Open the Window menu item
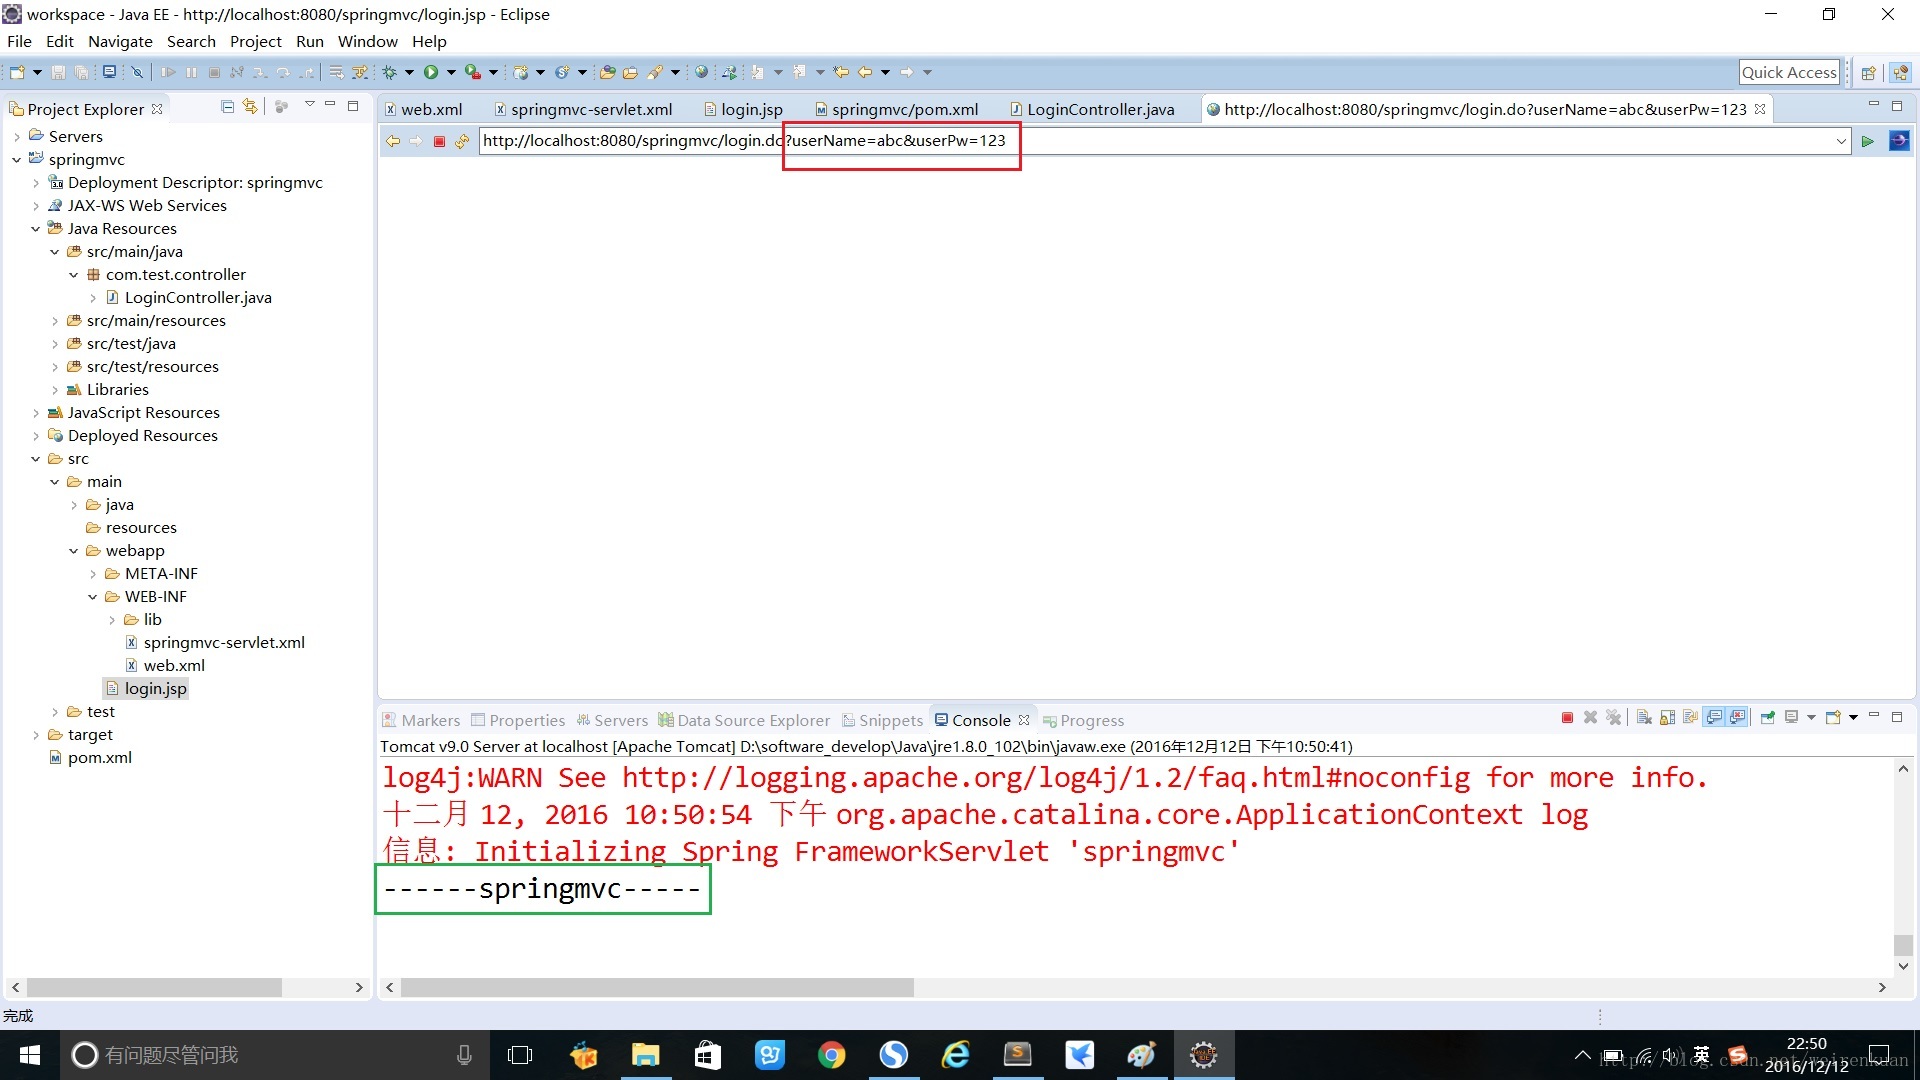This screenshot has width=1920, height=1080. [x=368, y=41]
